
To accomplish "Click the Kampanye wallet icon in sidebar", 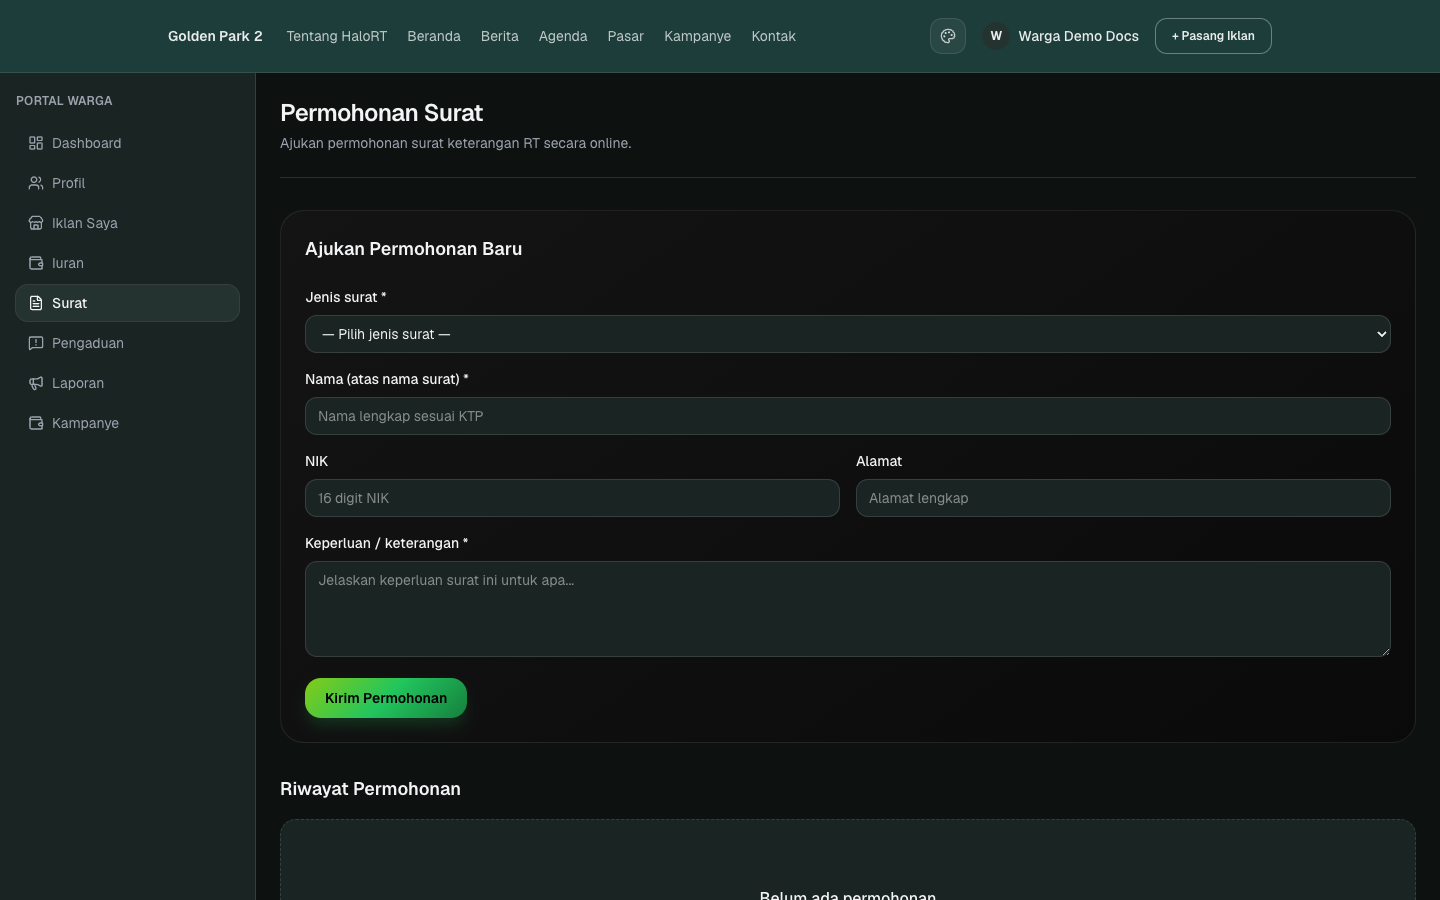I will click(36, 423).
